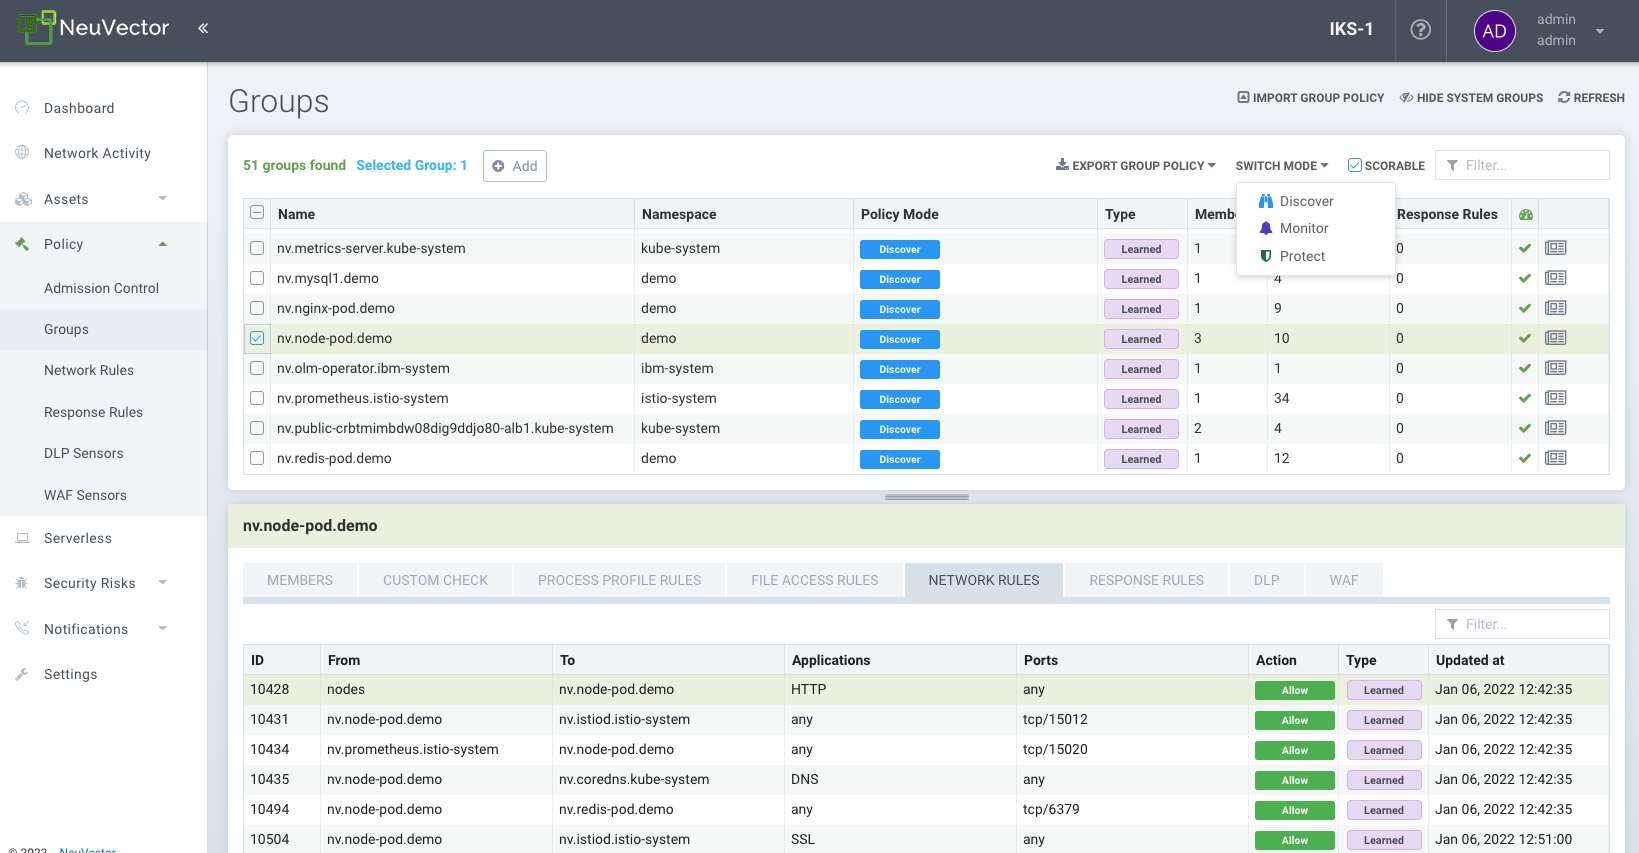Uncheck the nv.node-pod.demo group checkbox
This screenshot has height=853, width=1639.
(257, 338)
